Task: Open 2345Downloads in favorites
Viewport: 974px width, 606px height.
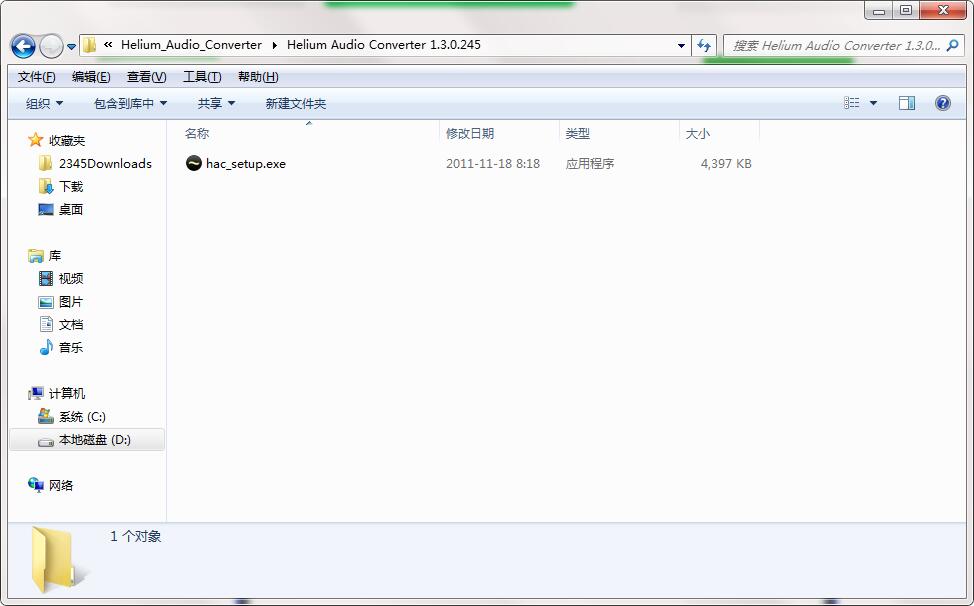Action: [x=106, y=164]
